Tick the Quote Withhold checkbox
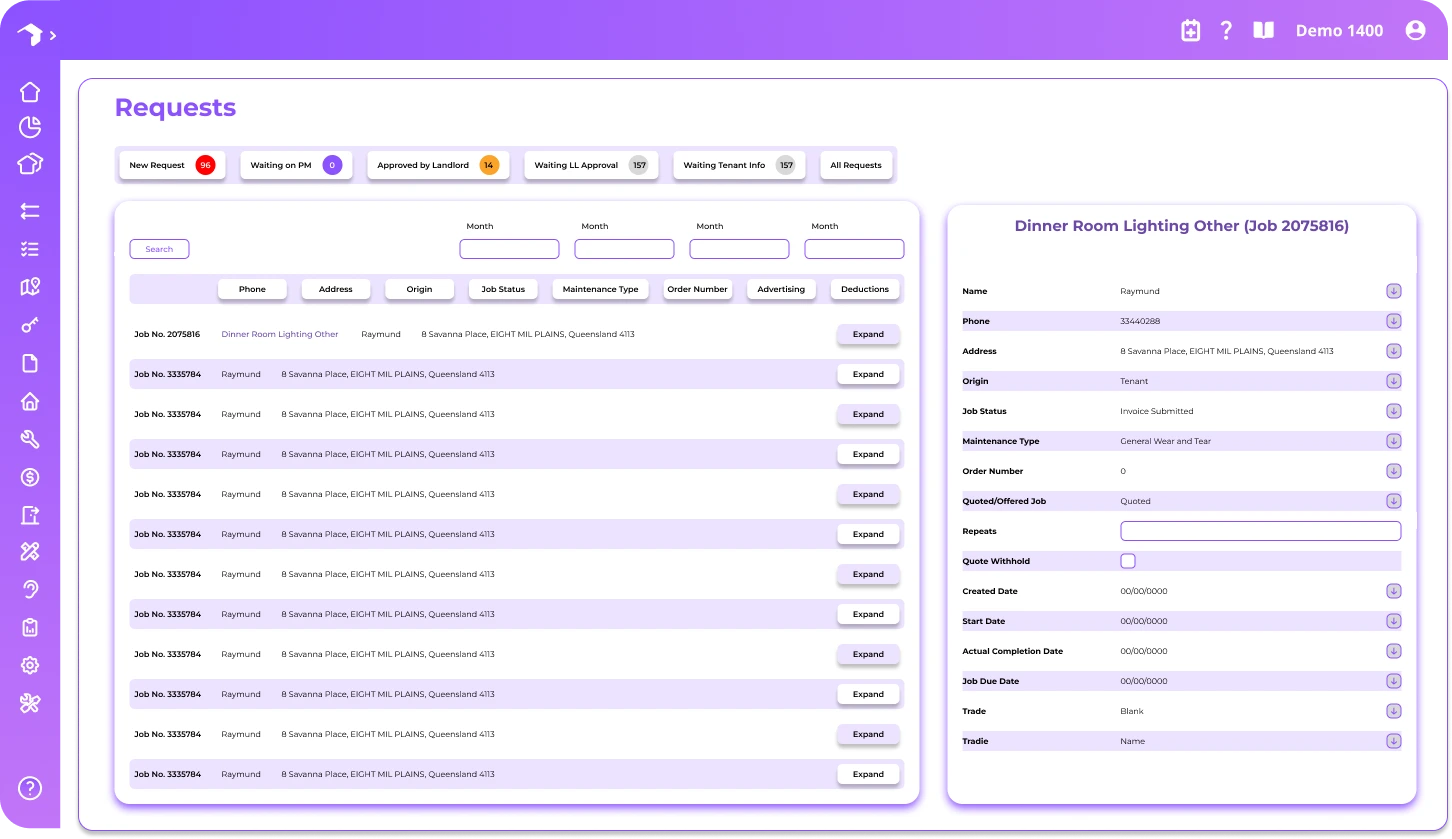The width and height of the screenshot is (1452, 839). (x=1128, y=561)
